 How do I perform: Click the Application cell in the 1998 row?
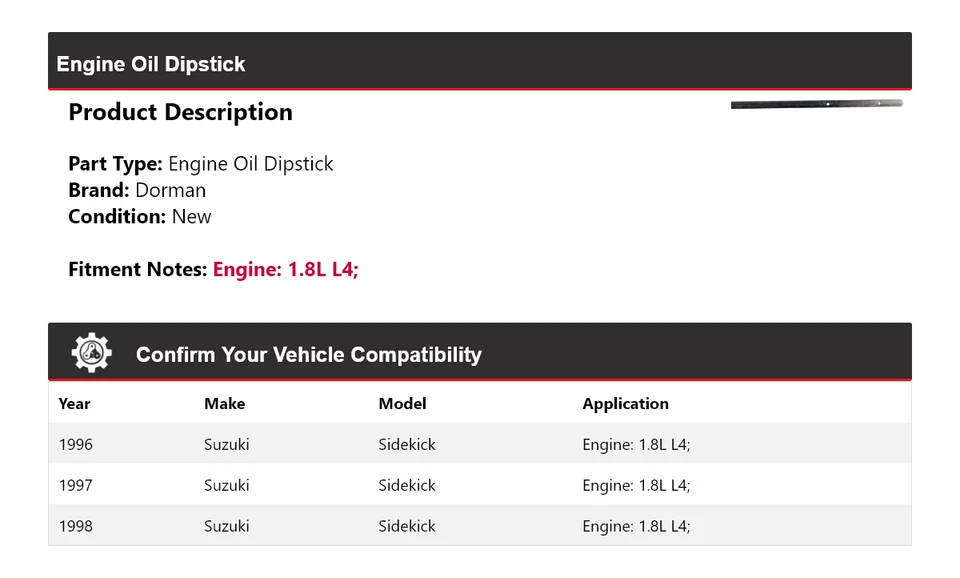(x=636, y=526)
